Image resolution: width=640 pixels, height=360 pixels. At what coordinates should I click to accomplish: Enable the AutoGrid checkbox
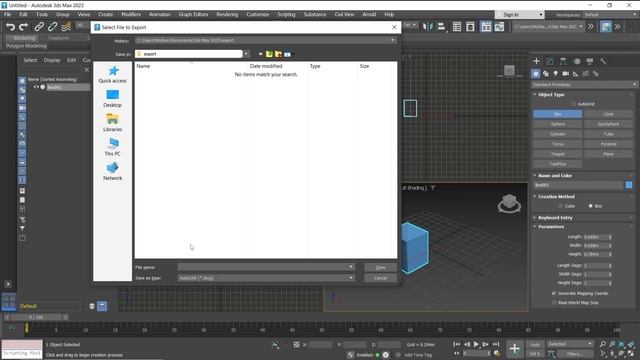coord(573,104)
